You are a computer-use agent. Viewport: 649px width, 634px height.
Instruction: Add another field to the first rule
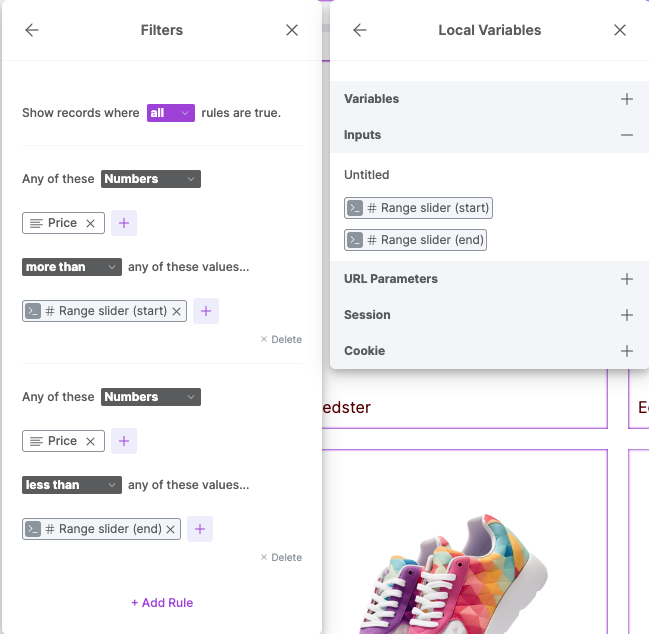pyautogui.click(x=124, y=223)
